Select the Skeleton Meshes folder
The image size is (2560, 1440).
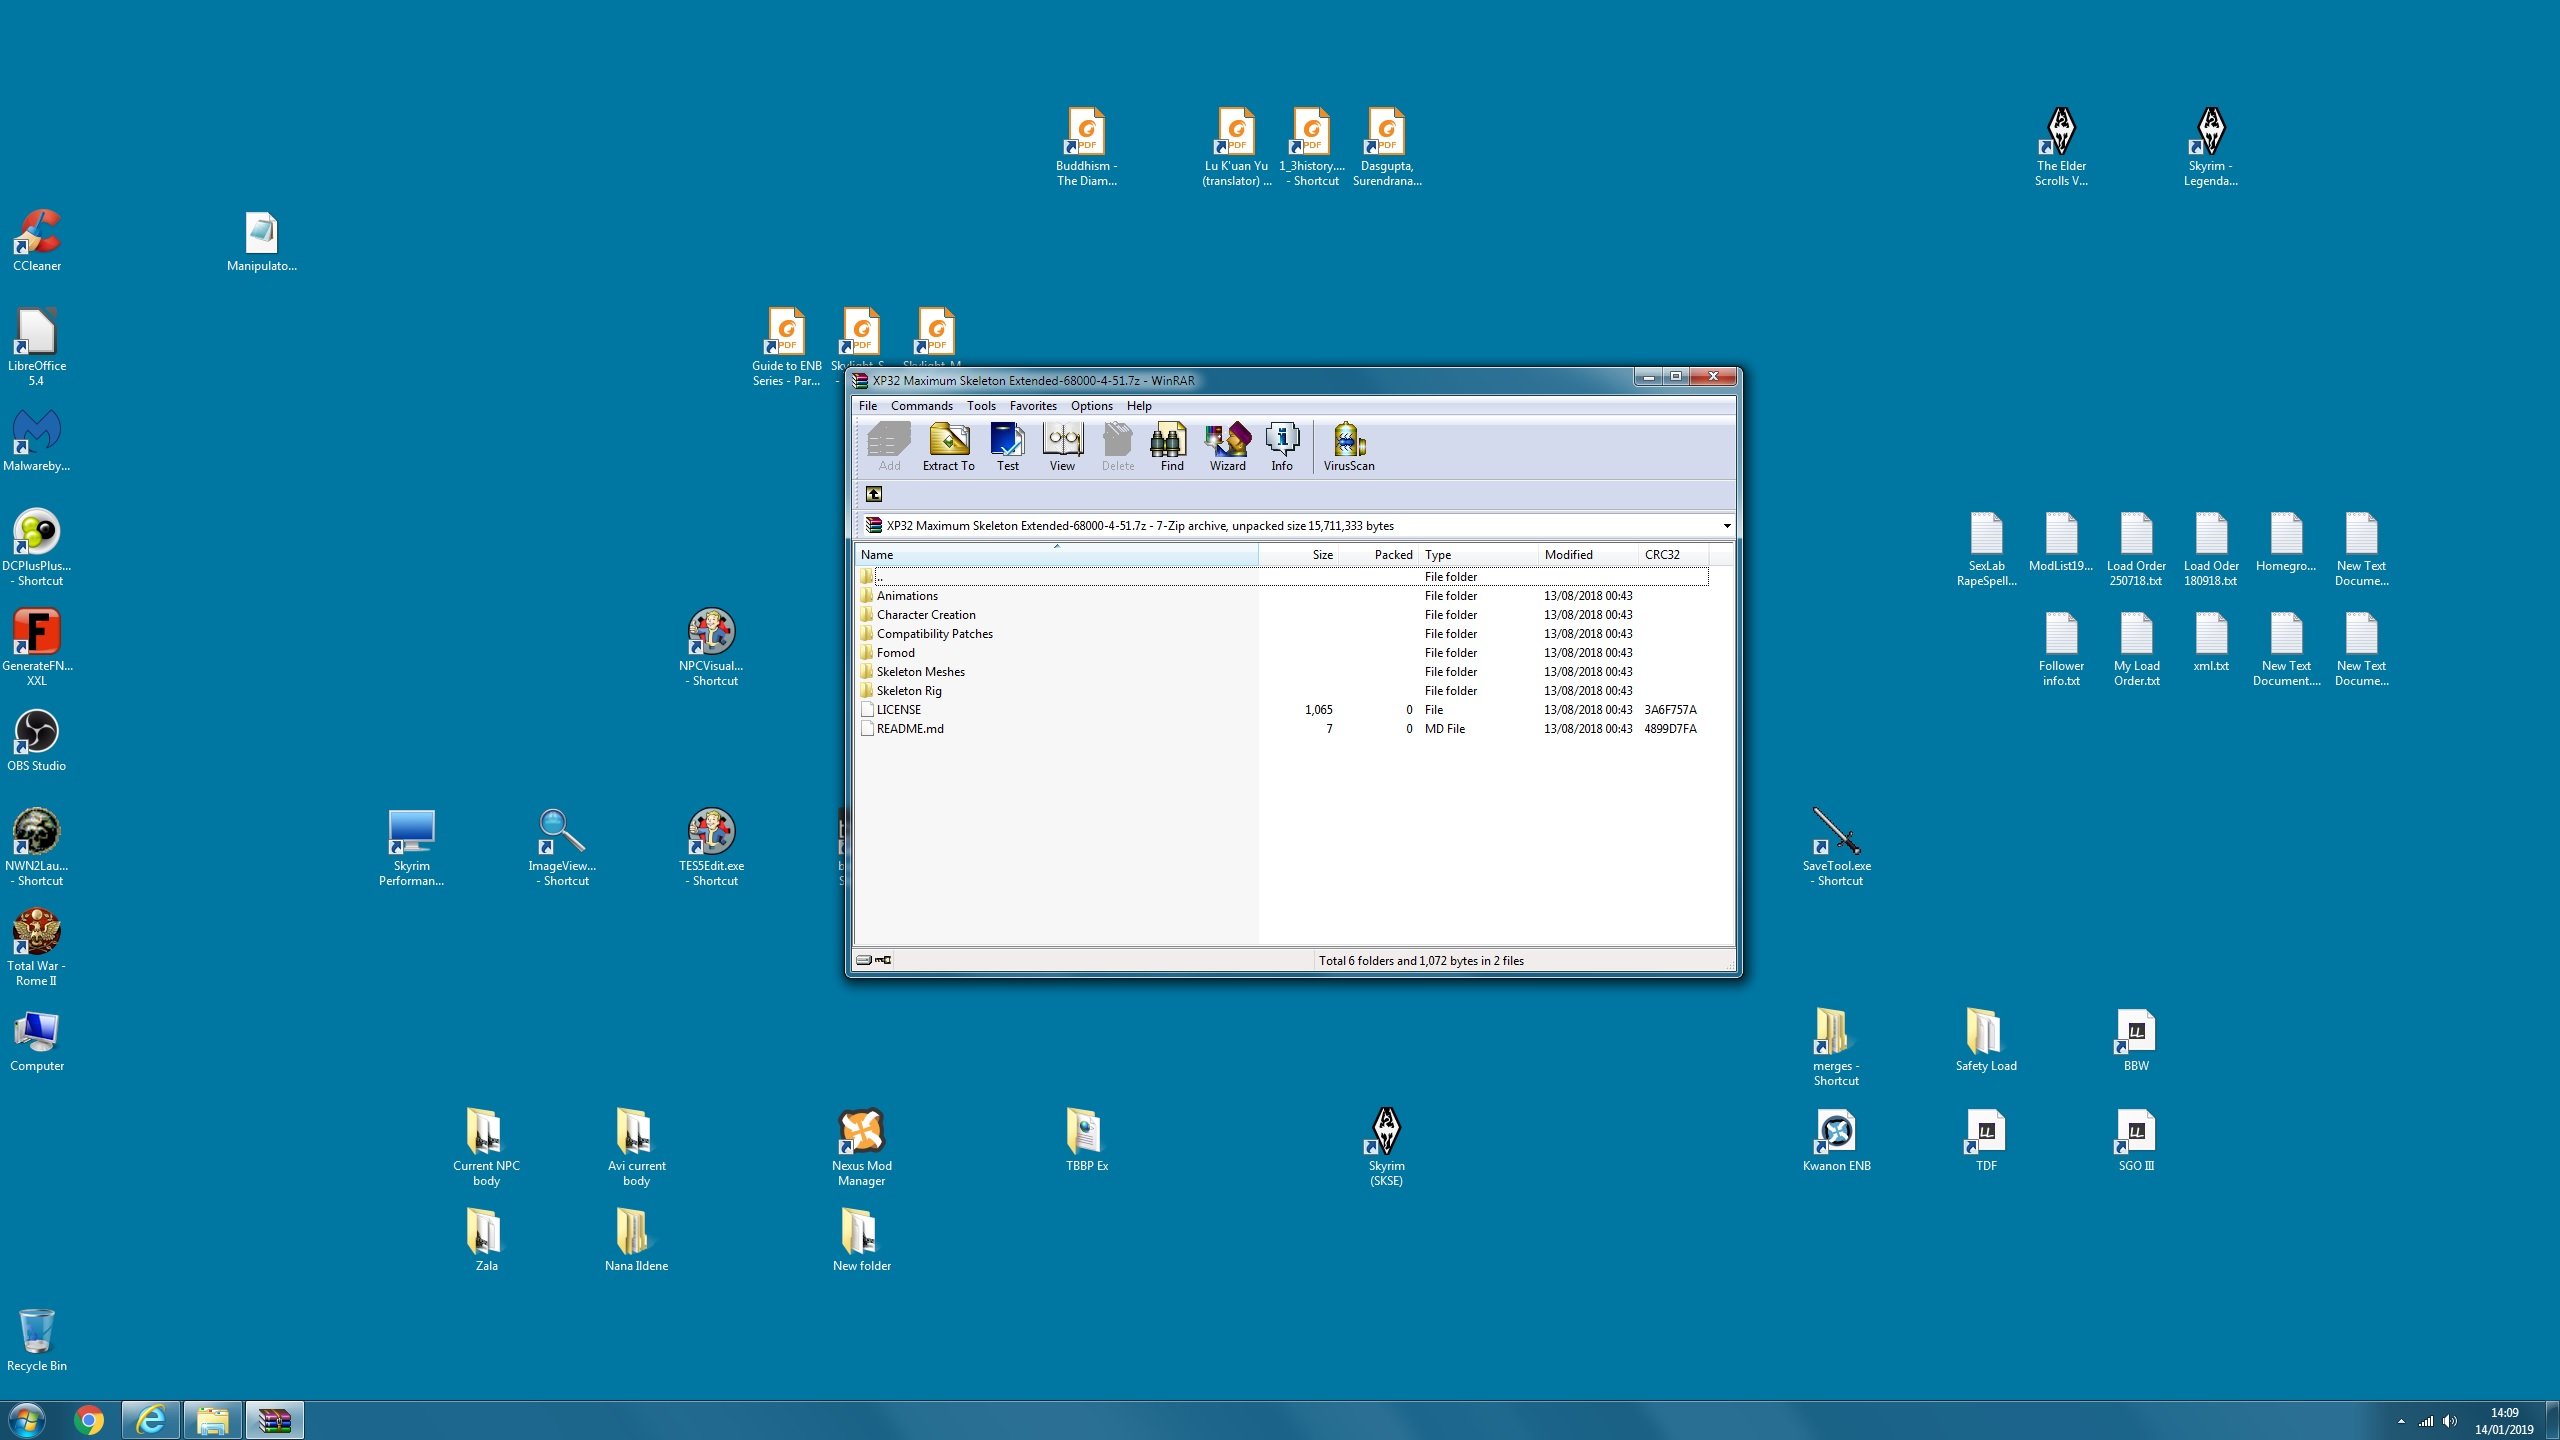(920, 672)
